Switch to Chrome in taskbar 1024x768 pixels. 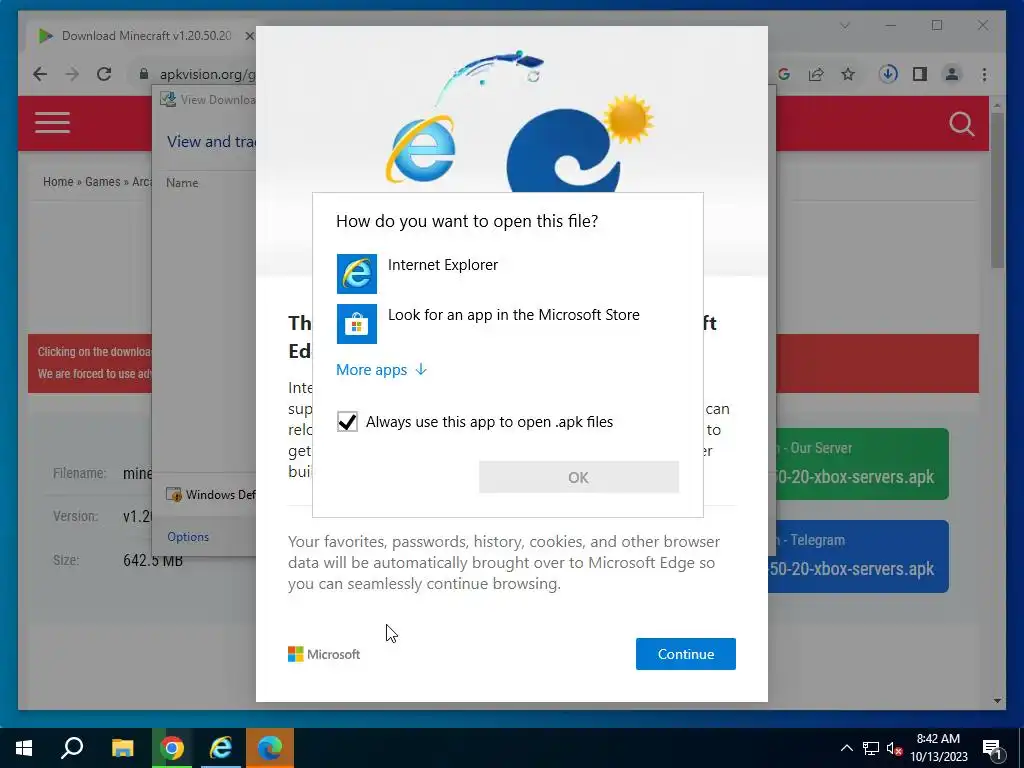172,748
